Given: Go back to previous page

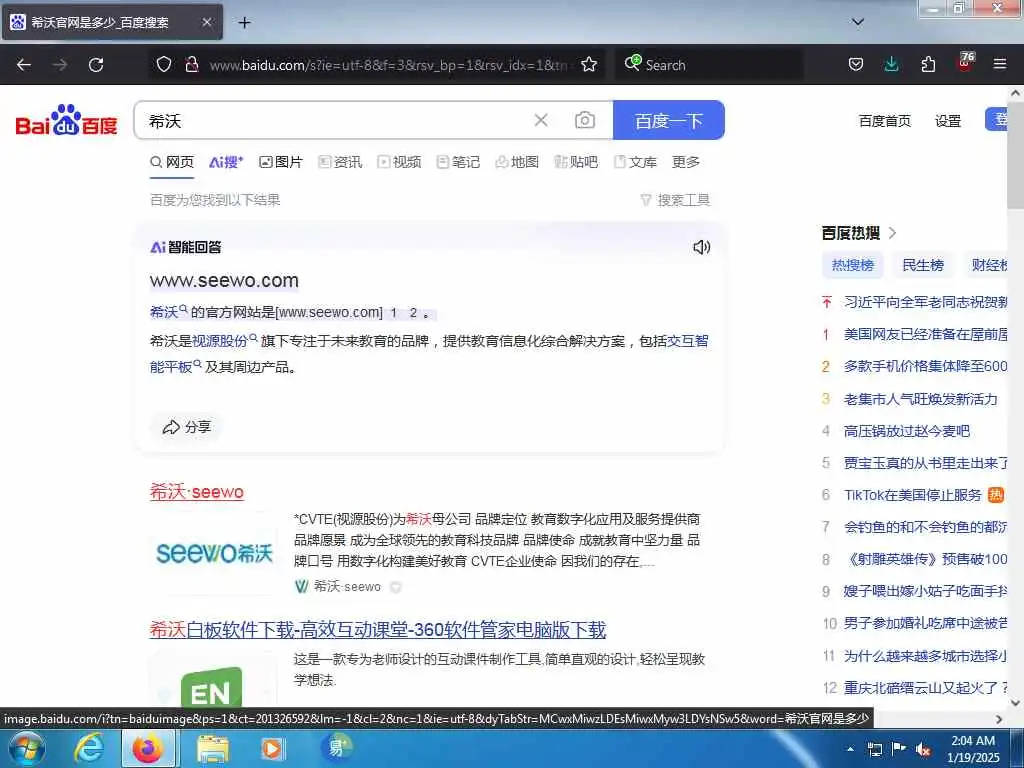Looking at the screenshot, I should click(x=24, y=65).
